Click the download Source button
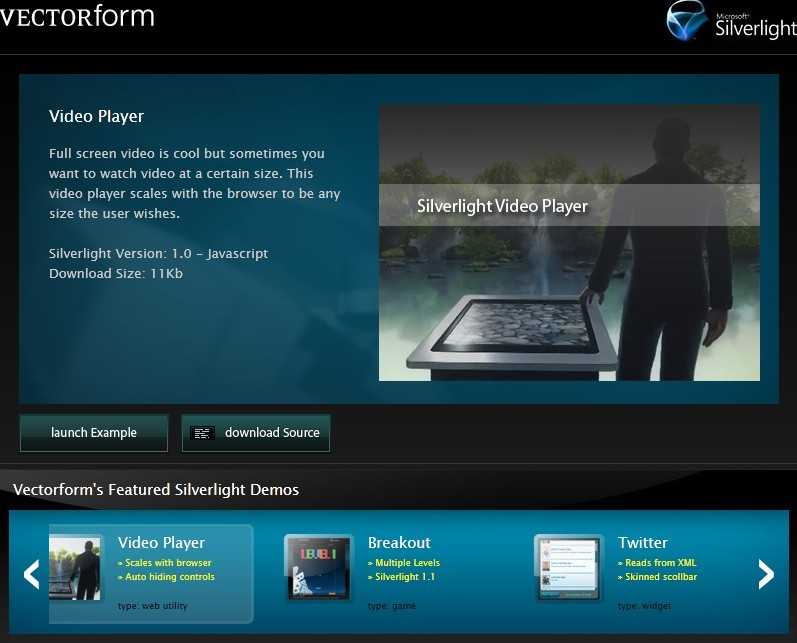 click(x=256, y=433)
